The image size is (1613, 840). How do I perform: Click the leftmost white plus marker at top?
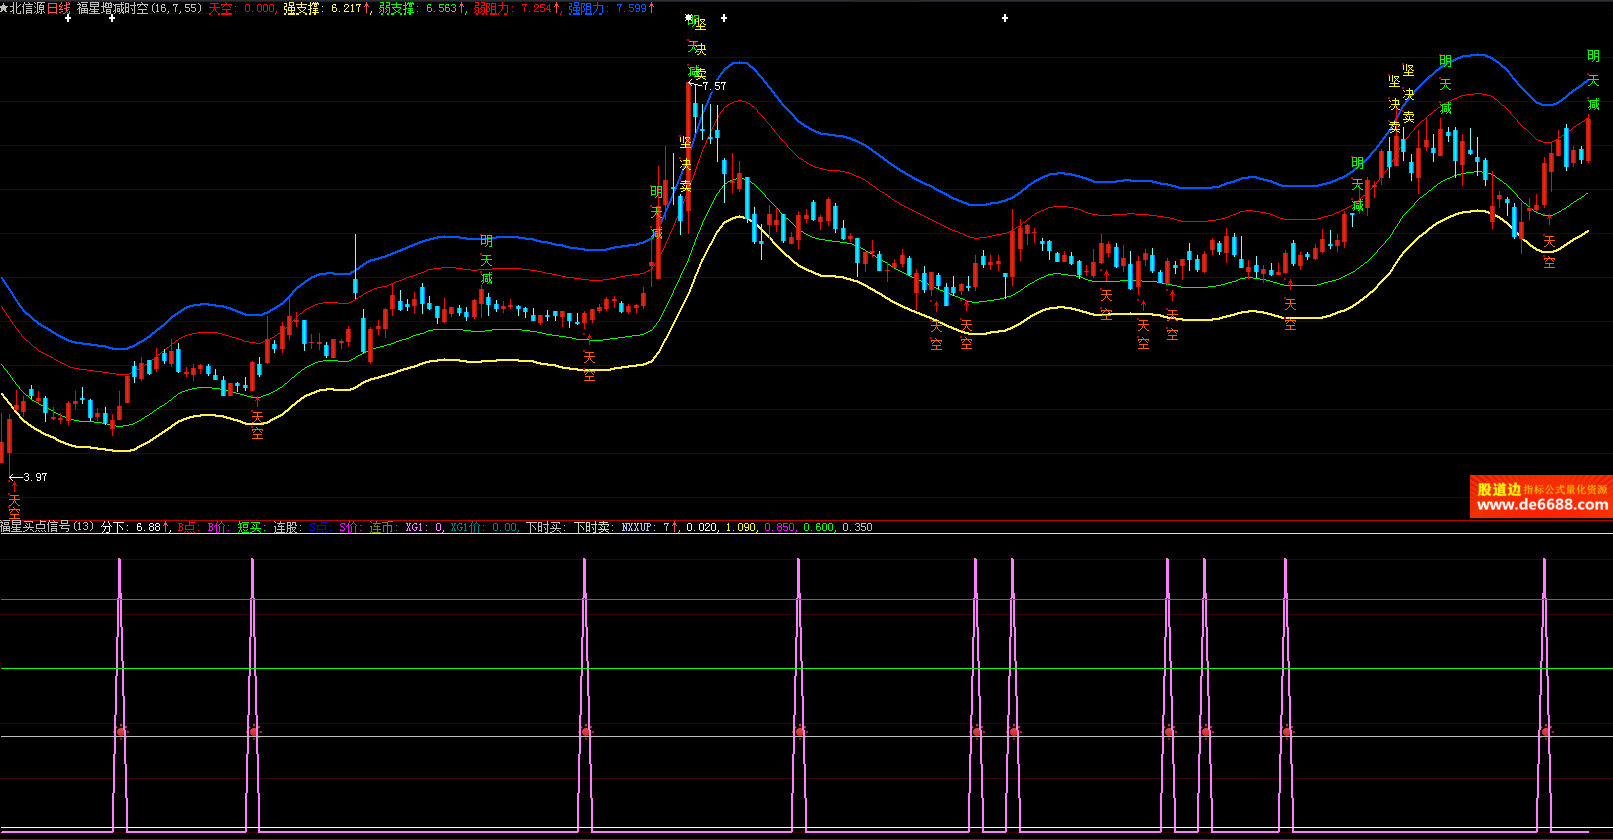click(x=68, y=18)
